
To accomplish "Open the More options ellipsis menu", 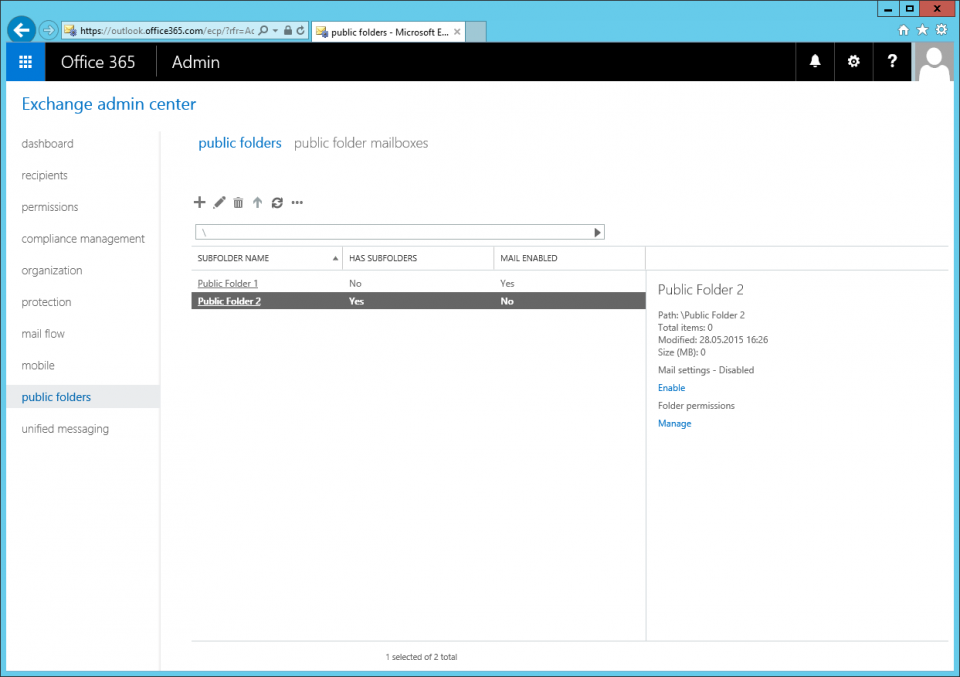I will click(296, 203).
